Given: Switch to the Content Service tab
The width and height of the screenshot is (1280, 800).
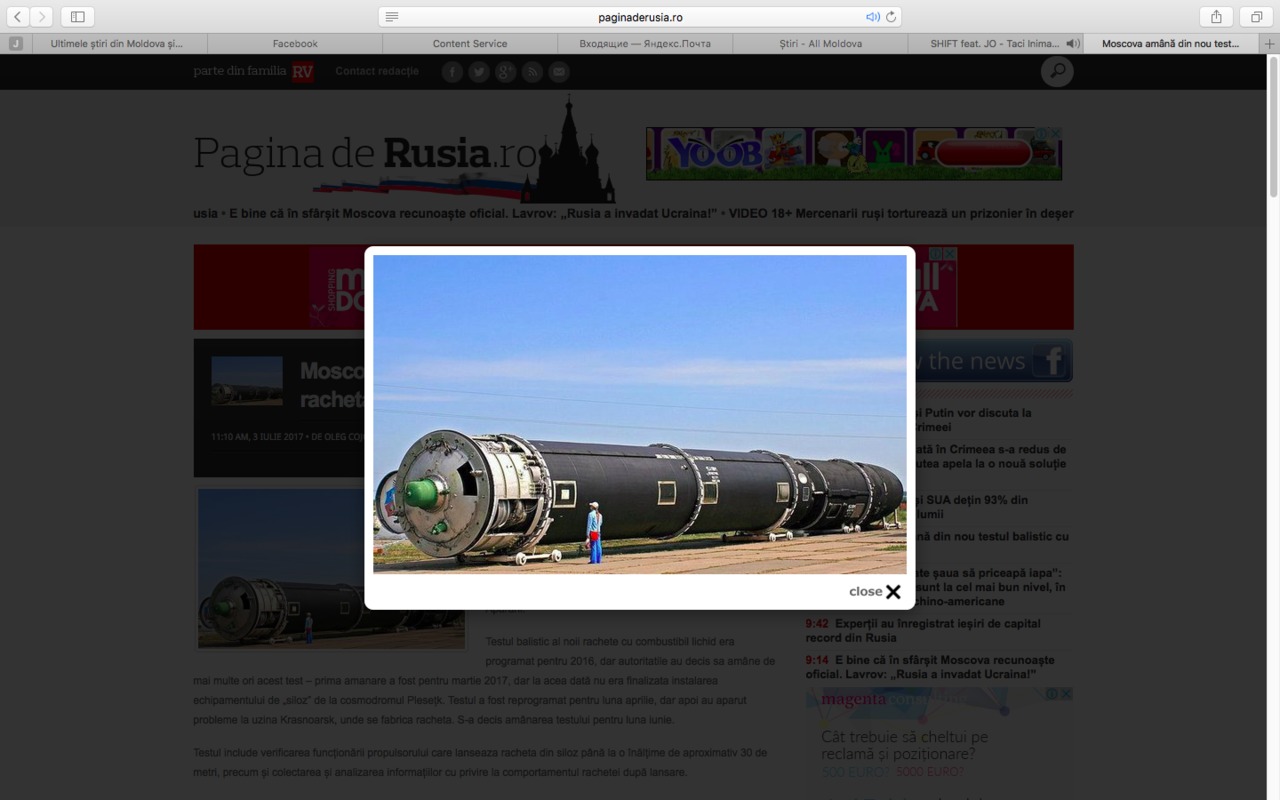Looking at the screenshot, I should 470,44.
